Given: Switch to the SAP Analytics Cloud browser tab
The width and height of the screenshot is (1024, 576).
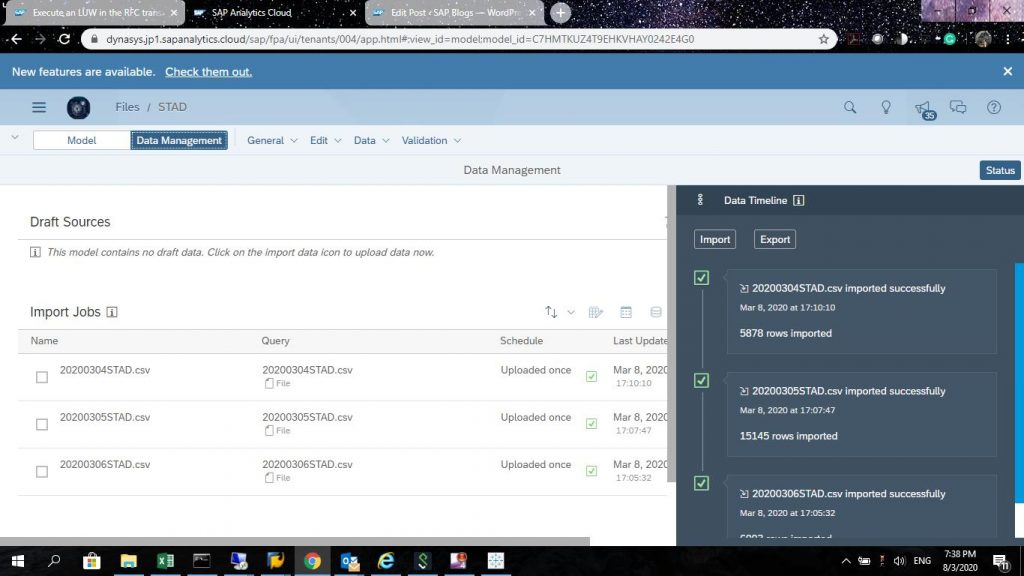Looking at the screenshot, I should click(275, 12).
